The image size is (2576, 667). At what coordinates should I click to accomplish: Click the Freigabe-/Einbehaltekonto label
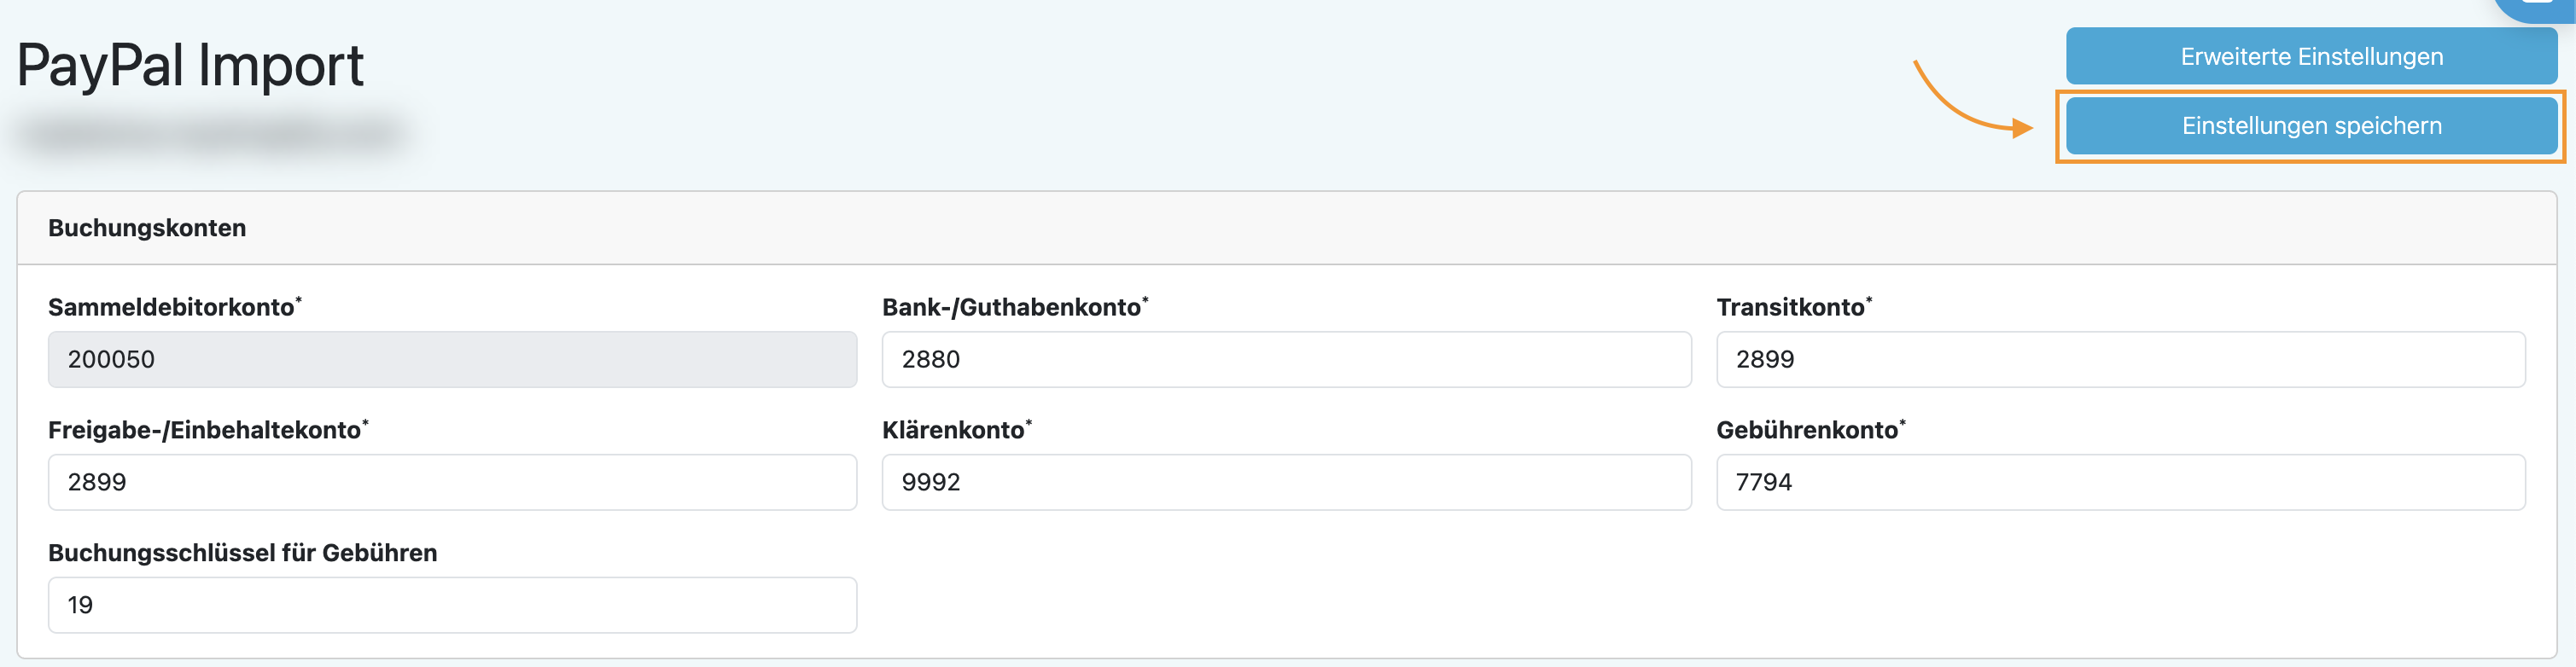click(x=205, y=431)
